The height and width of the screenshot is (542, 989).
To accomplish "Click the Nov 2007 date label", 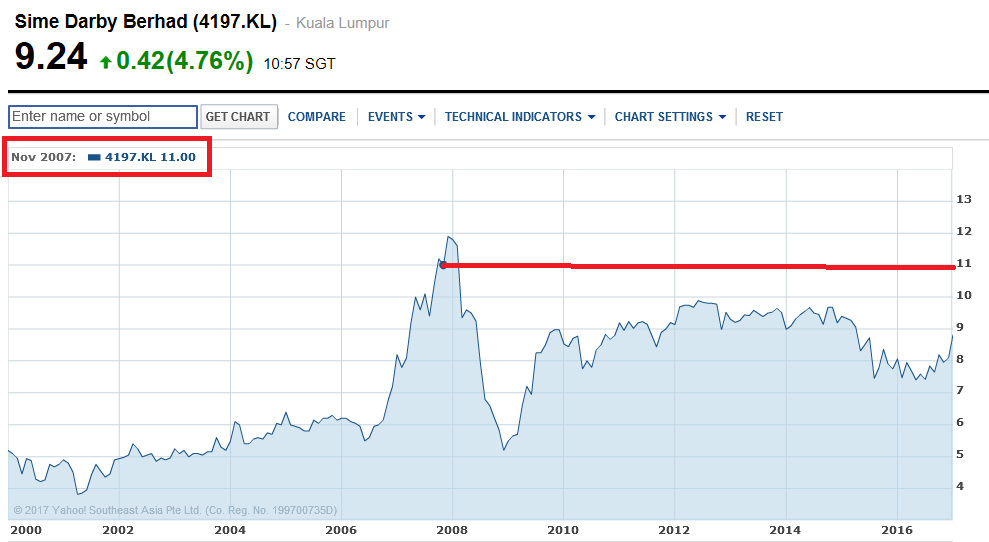I will pos(44,157).
